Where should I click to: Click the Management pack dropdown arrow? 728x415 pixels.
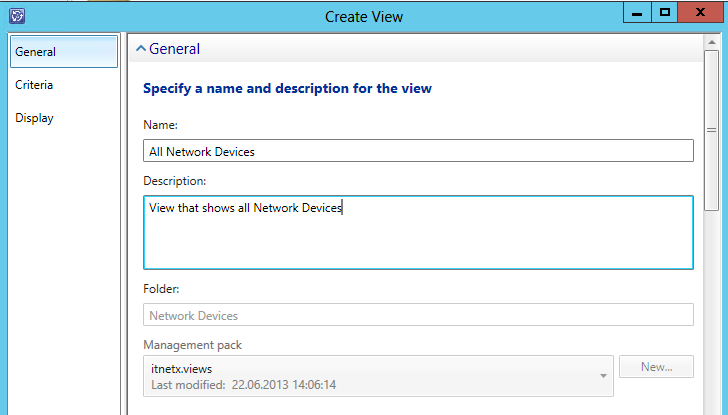point(603,376)
